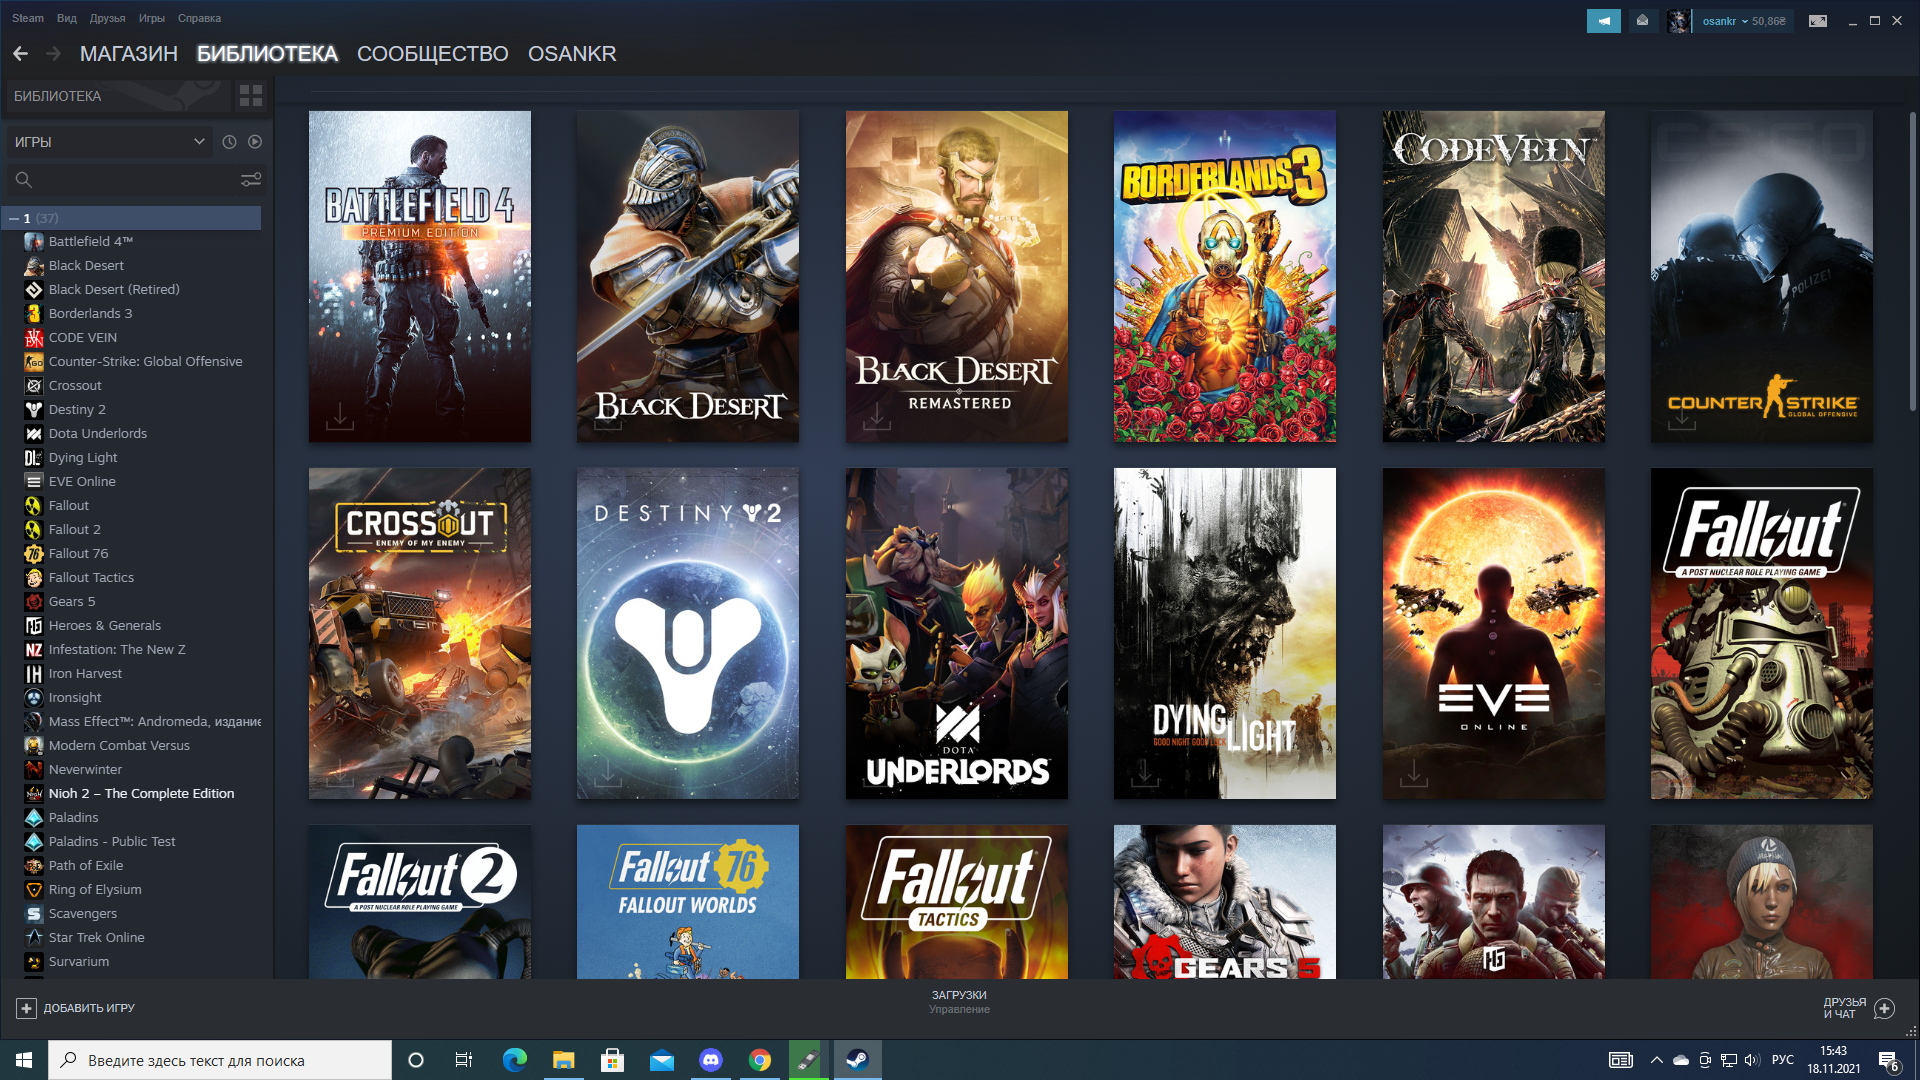Toggle show ready-to-play games filter
Viewport: 1920px width, 1080px height.
point(255,142)
